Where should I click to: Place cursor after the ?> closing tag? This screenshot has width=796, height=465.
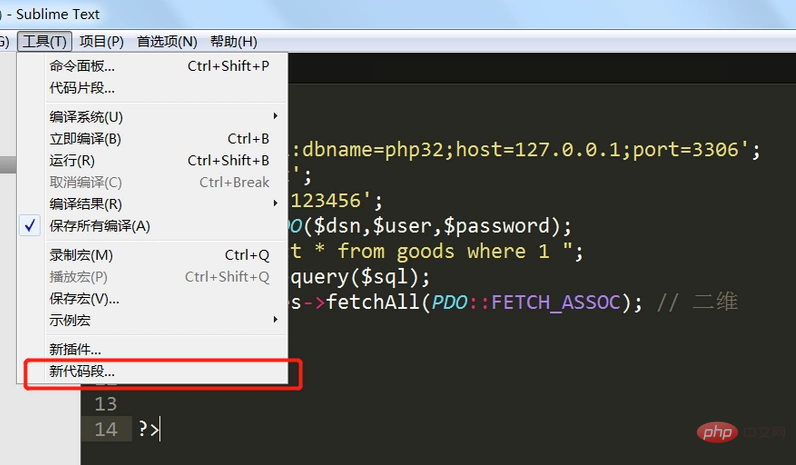click(160, 429)
